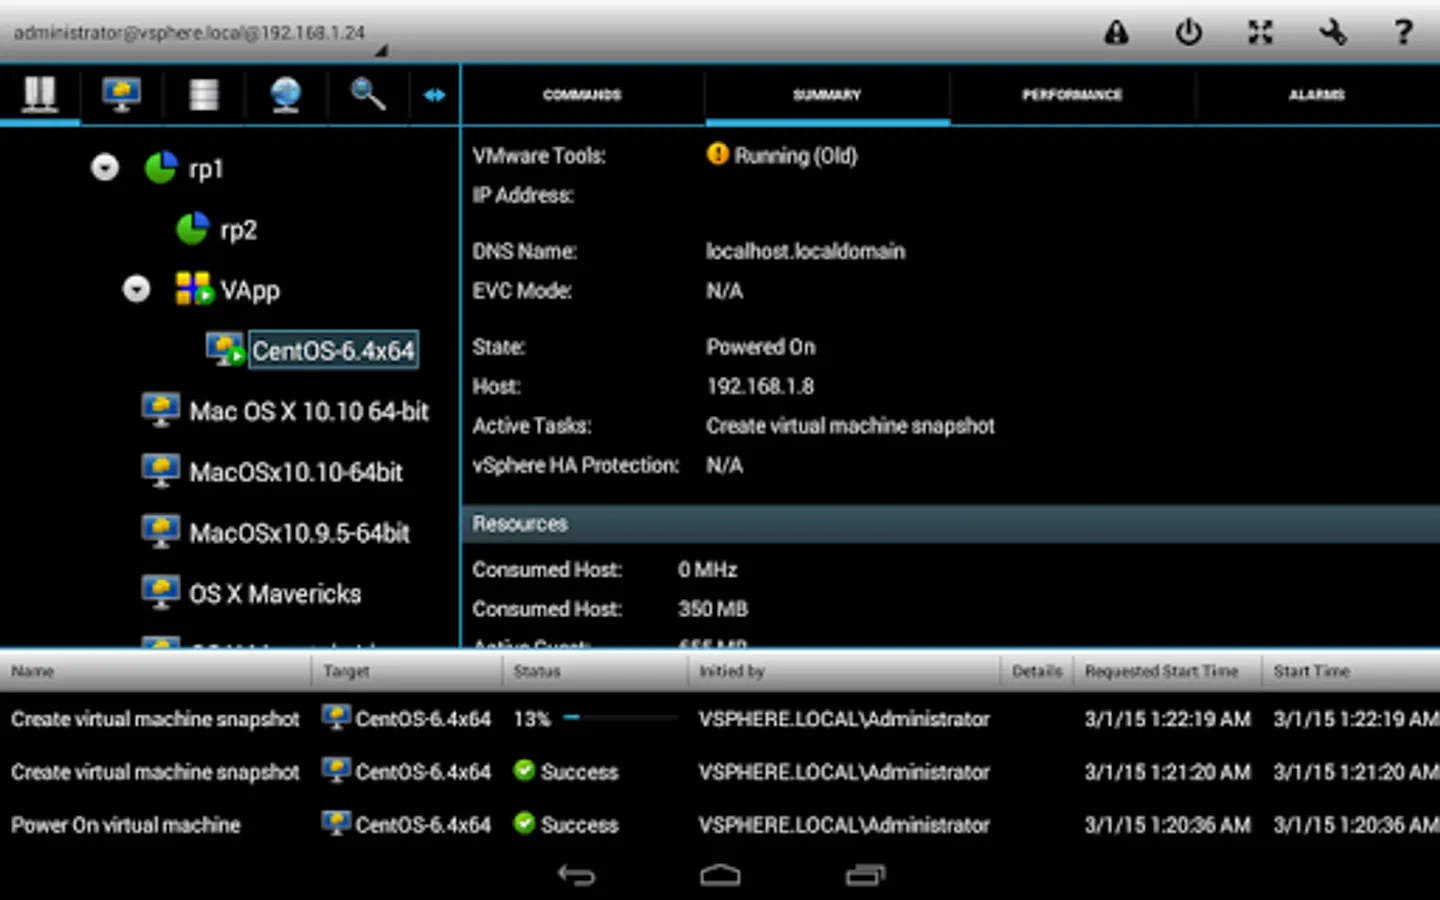The height and width of the screenshot is (900, 1440).
Task: Switch to Hosts and Clusters view icon
Action: 40,94
